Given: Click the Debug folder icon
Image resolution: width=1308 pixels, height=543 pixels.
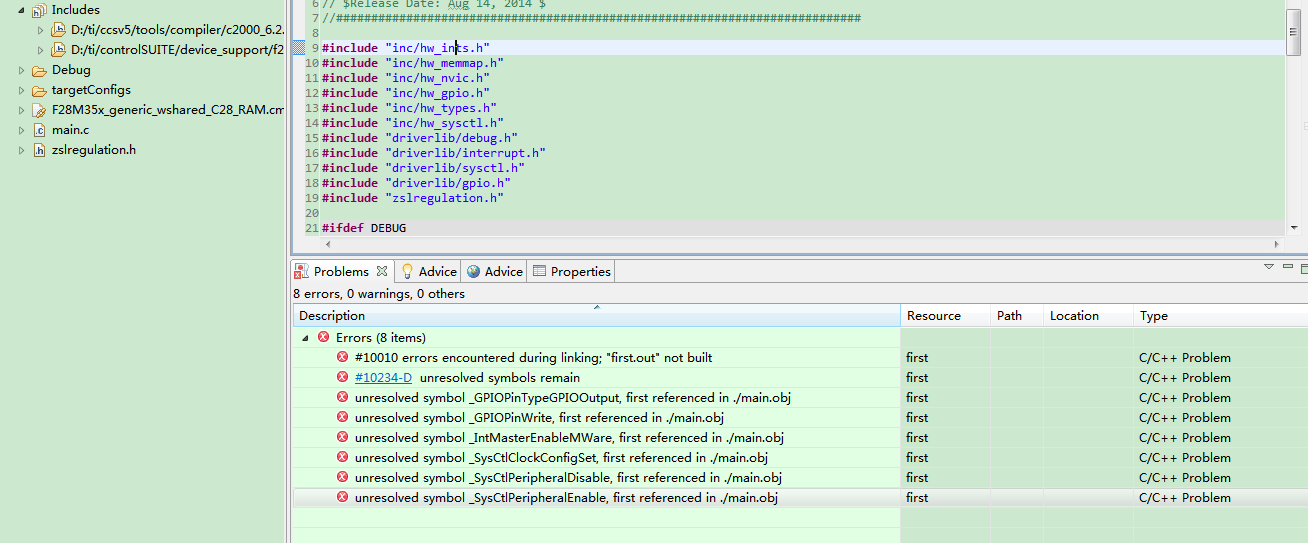Looking at the screenshot, I should 39,70.
